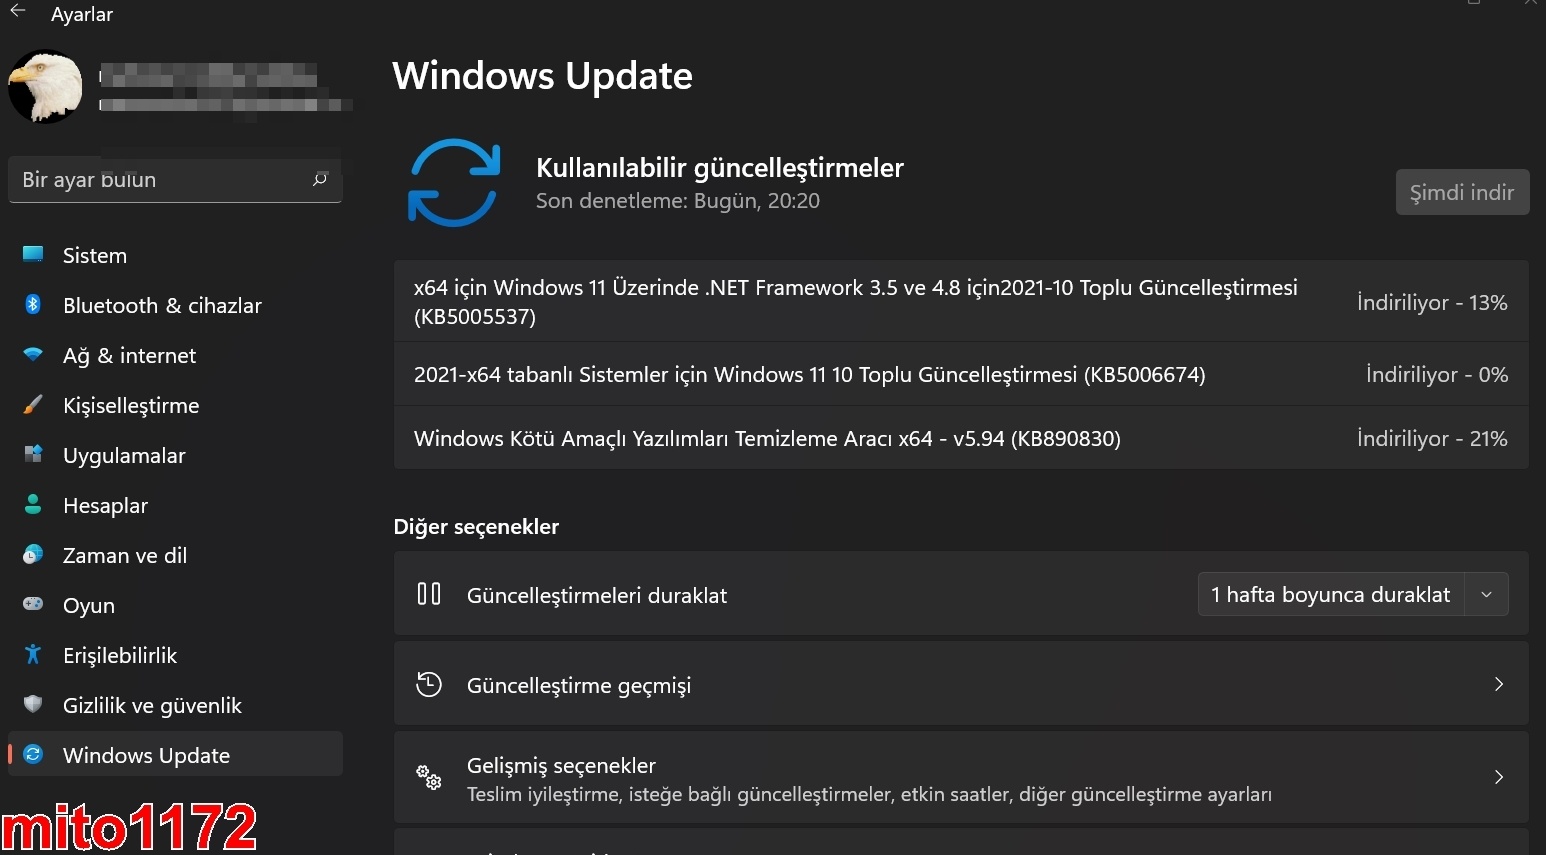This screenshot has width=1546, height=855.
Task: Click the Kişiselleştirme paintbrush icon
Action: pos(33,405)
